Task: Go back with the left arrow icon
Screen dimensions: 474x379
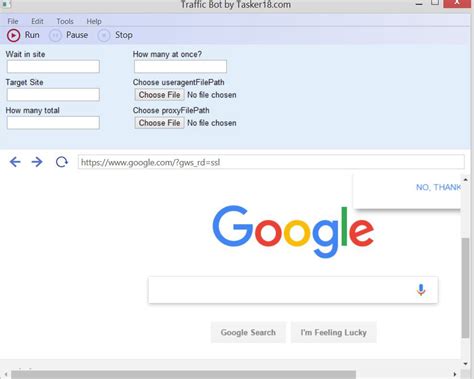Action: coord(15,162)
